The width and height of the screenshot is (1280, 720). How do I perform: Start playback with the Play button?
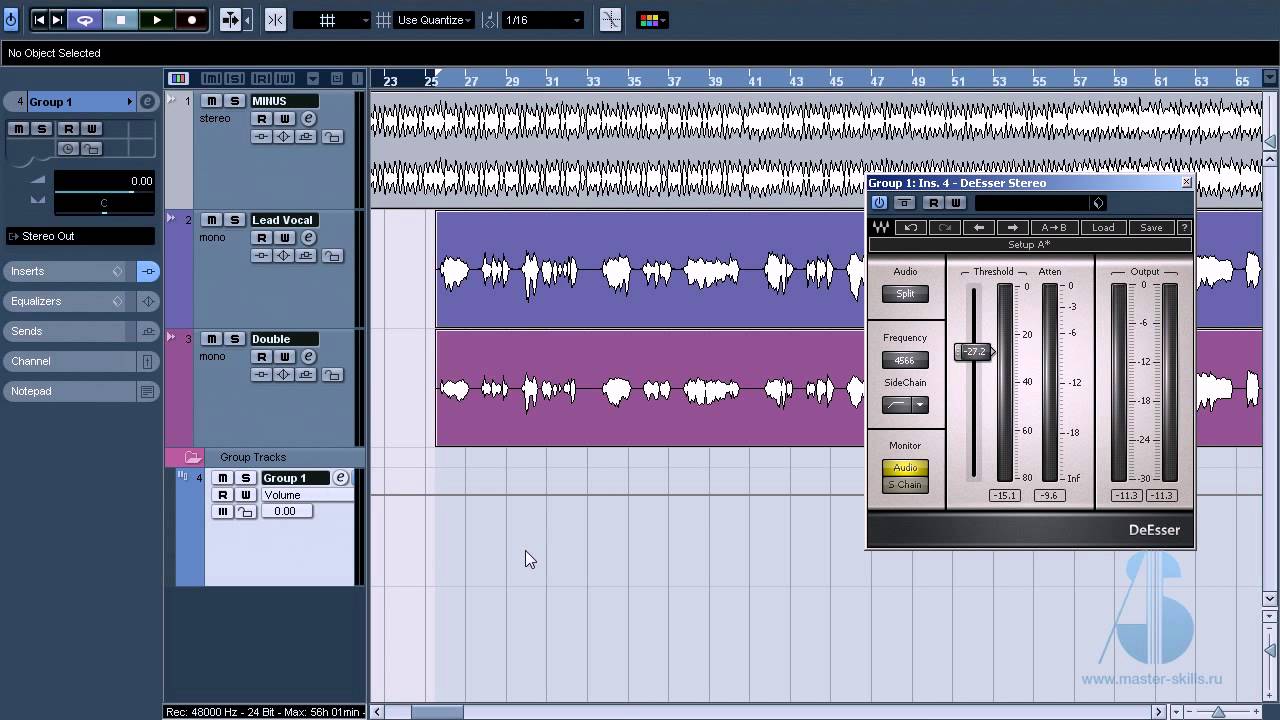pyautogui.click(x=157, y=20)
